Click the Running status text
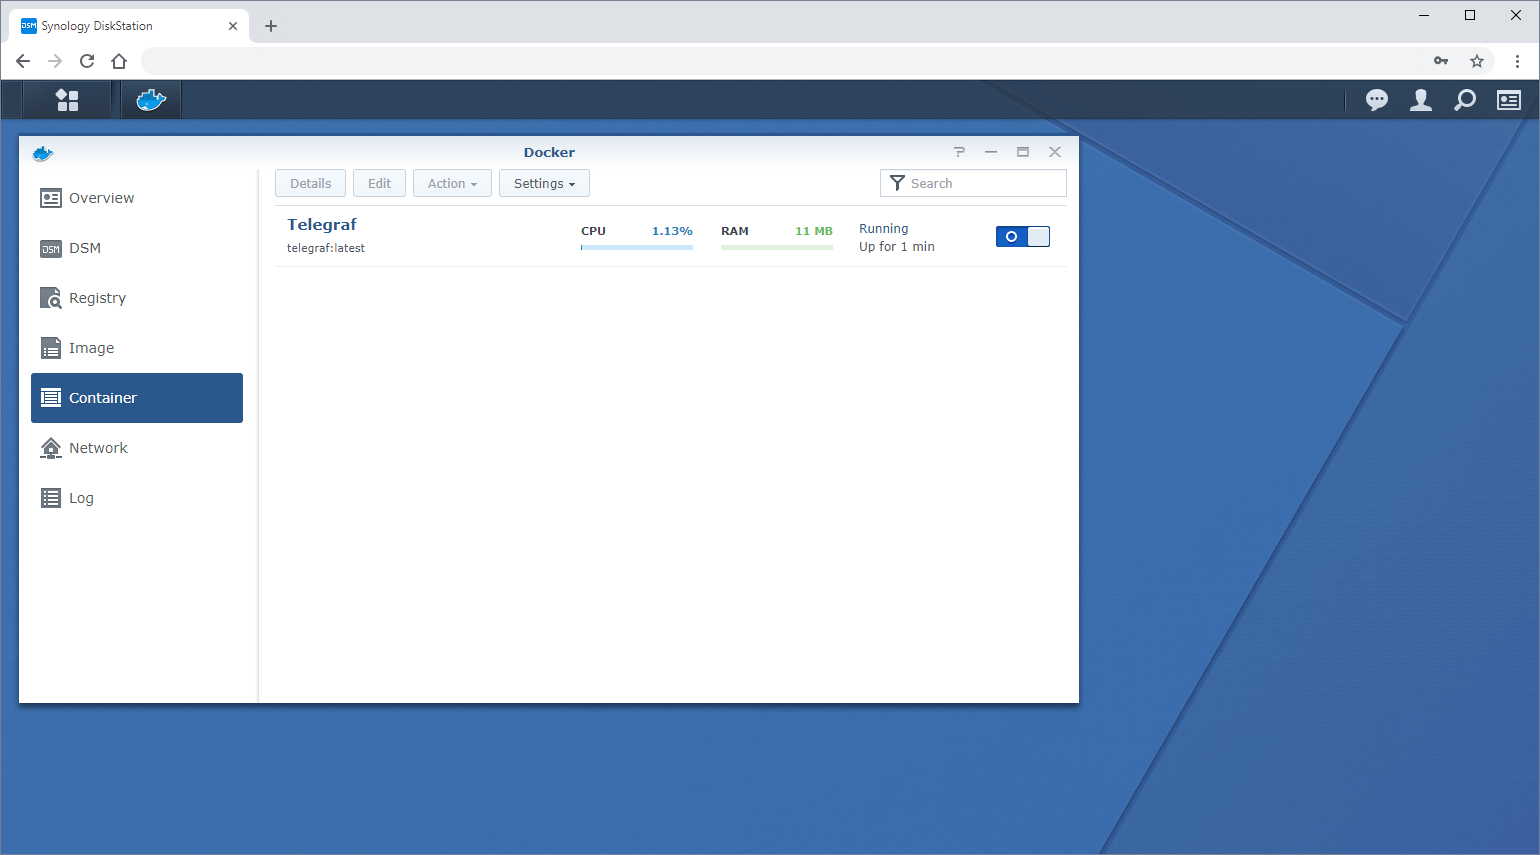This screenshot has width=1540, height=855. pyautogui.click(x=884, y=229)
